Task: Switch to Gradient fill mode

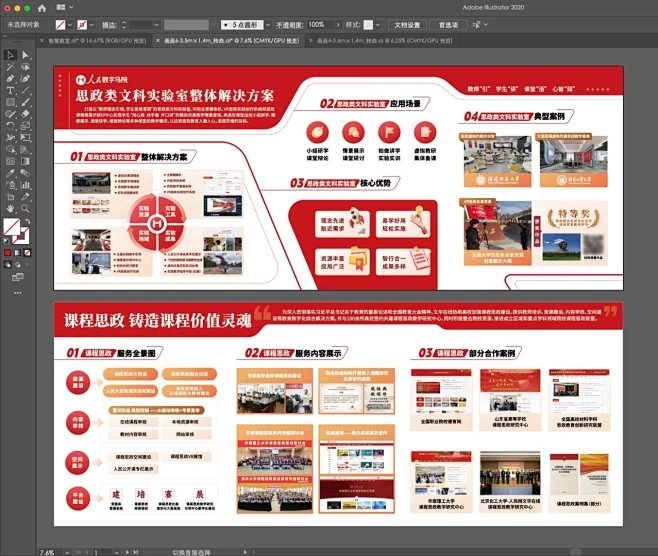Action: coord(16,252)
